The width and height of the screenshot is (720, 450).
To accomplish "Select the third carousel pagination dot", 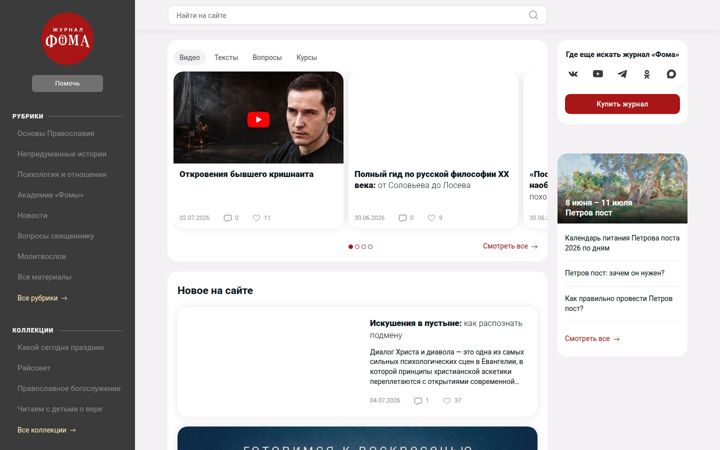I will click(x=364, y=247).
